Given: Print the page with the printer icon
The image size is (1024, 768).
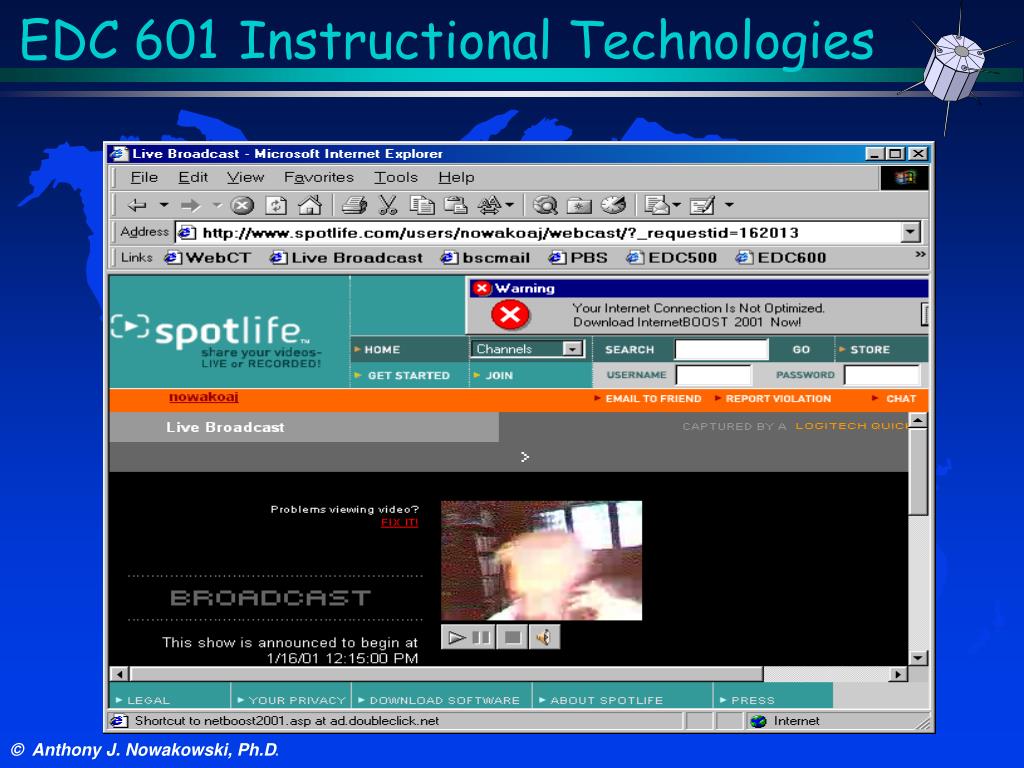Looking at the screenshot, I should (x=355, y=206).
